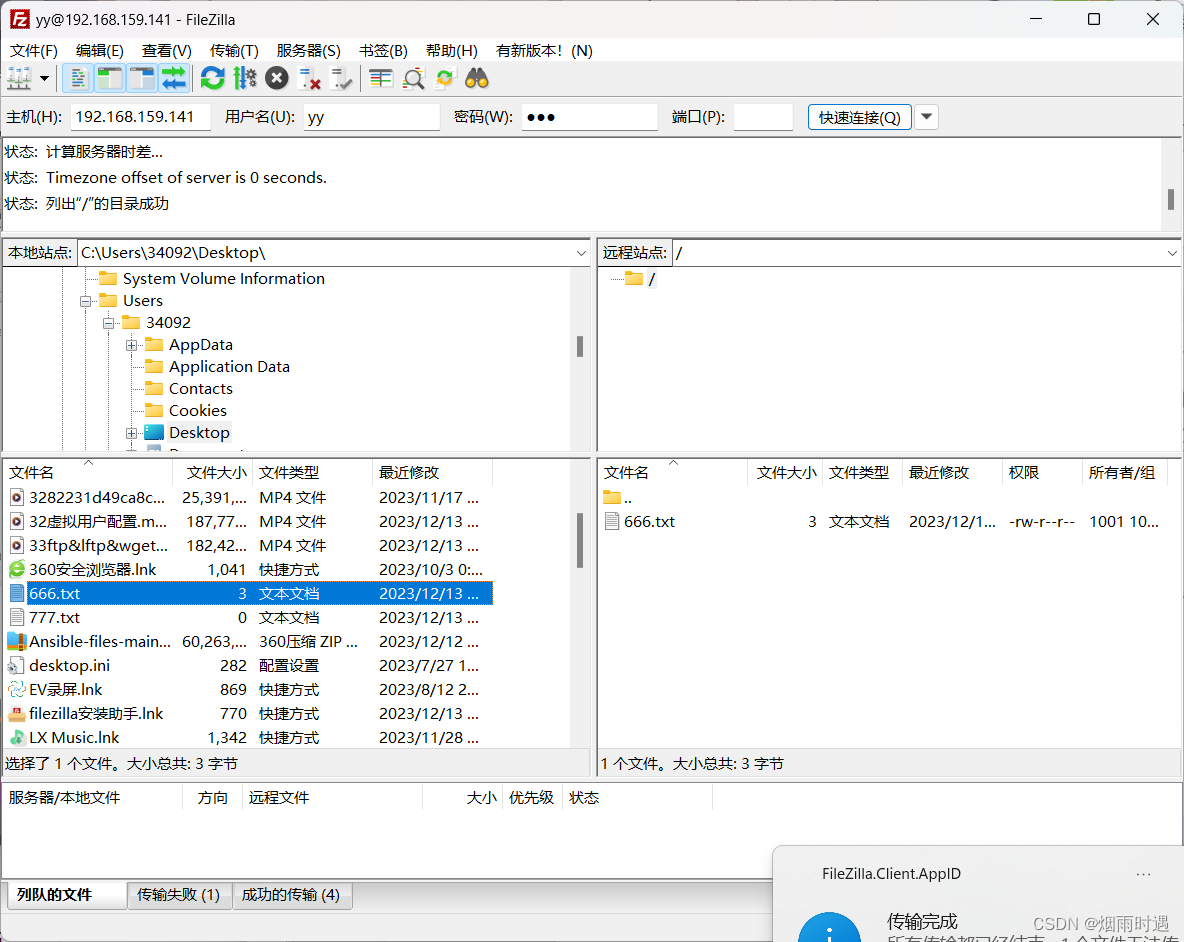Viewport: 1184px width, 942px height.
Task: Select Ansible-files-main zip archive
Action: tap(249, 642)
